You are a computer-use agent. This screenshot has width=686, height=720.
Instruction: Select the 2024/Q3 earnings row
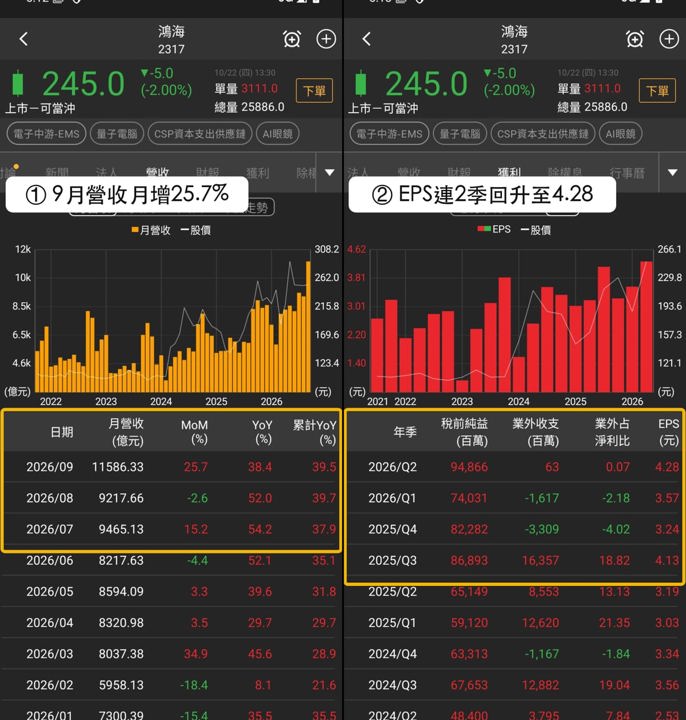514,685
